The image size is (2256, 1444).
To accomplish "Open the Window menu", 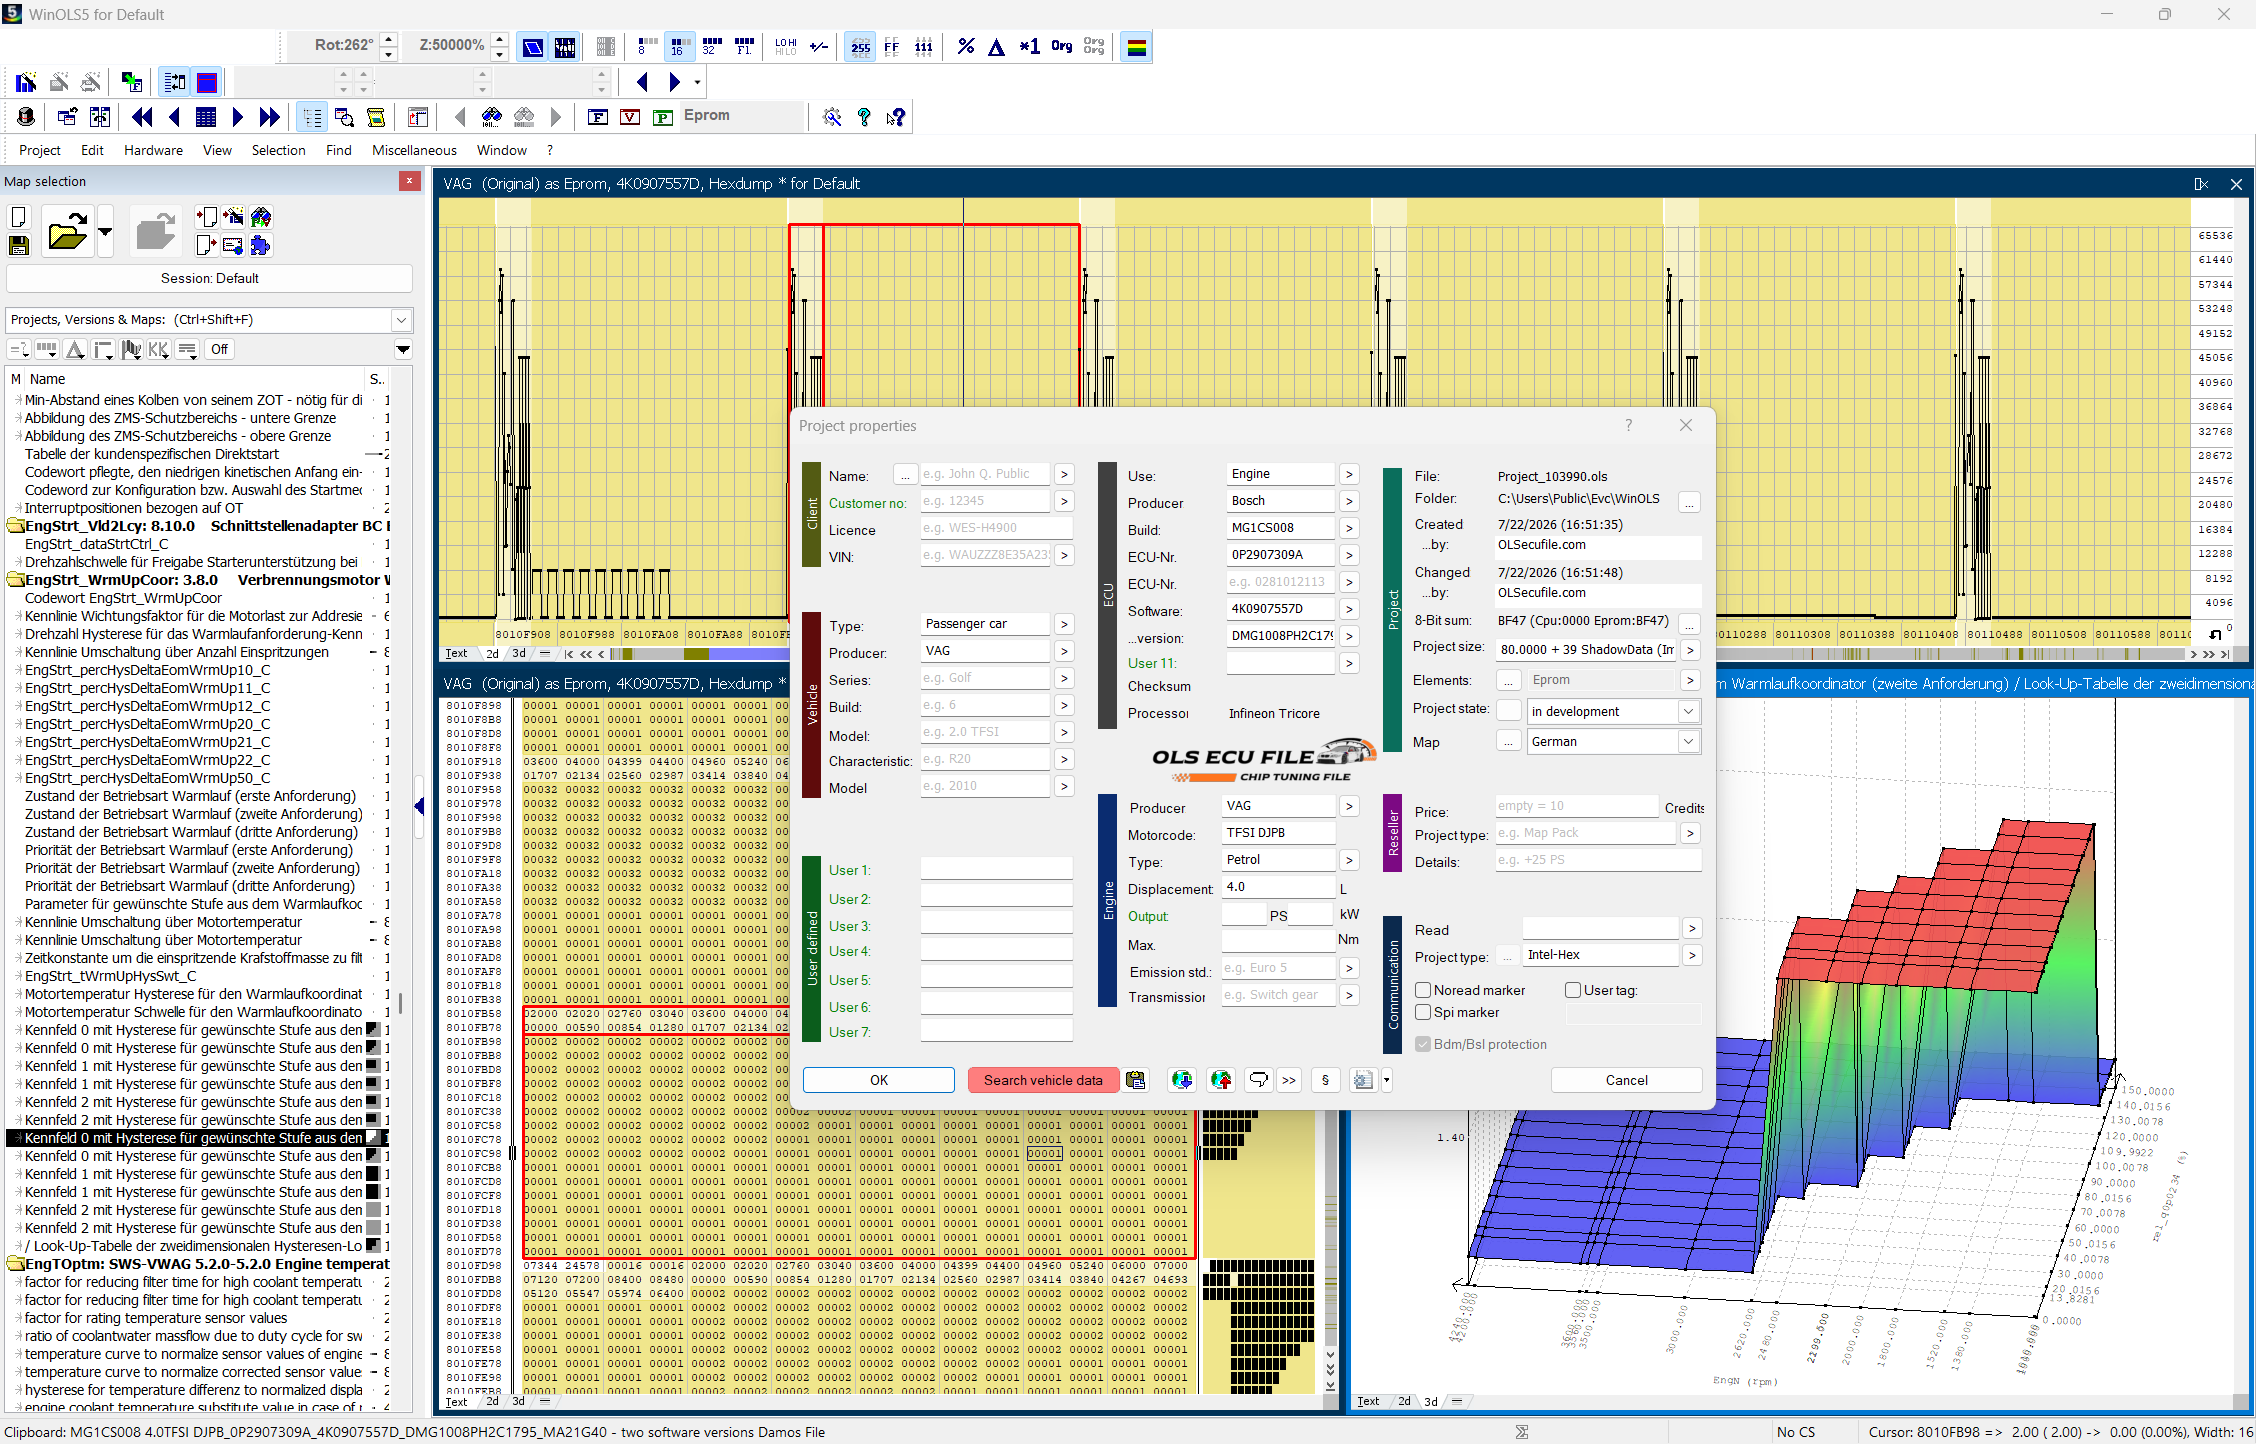I will click(502, 150).
